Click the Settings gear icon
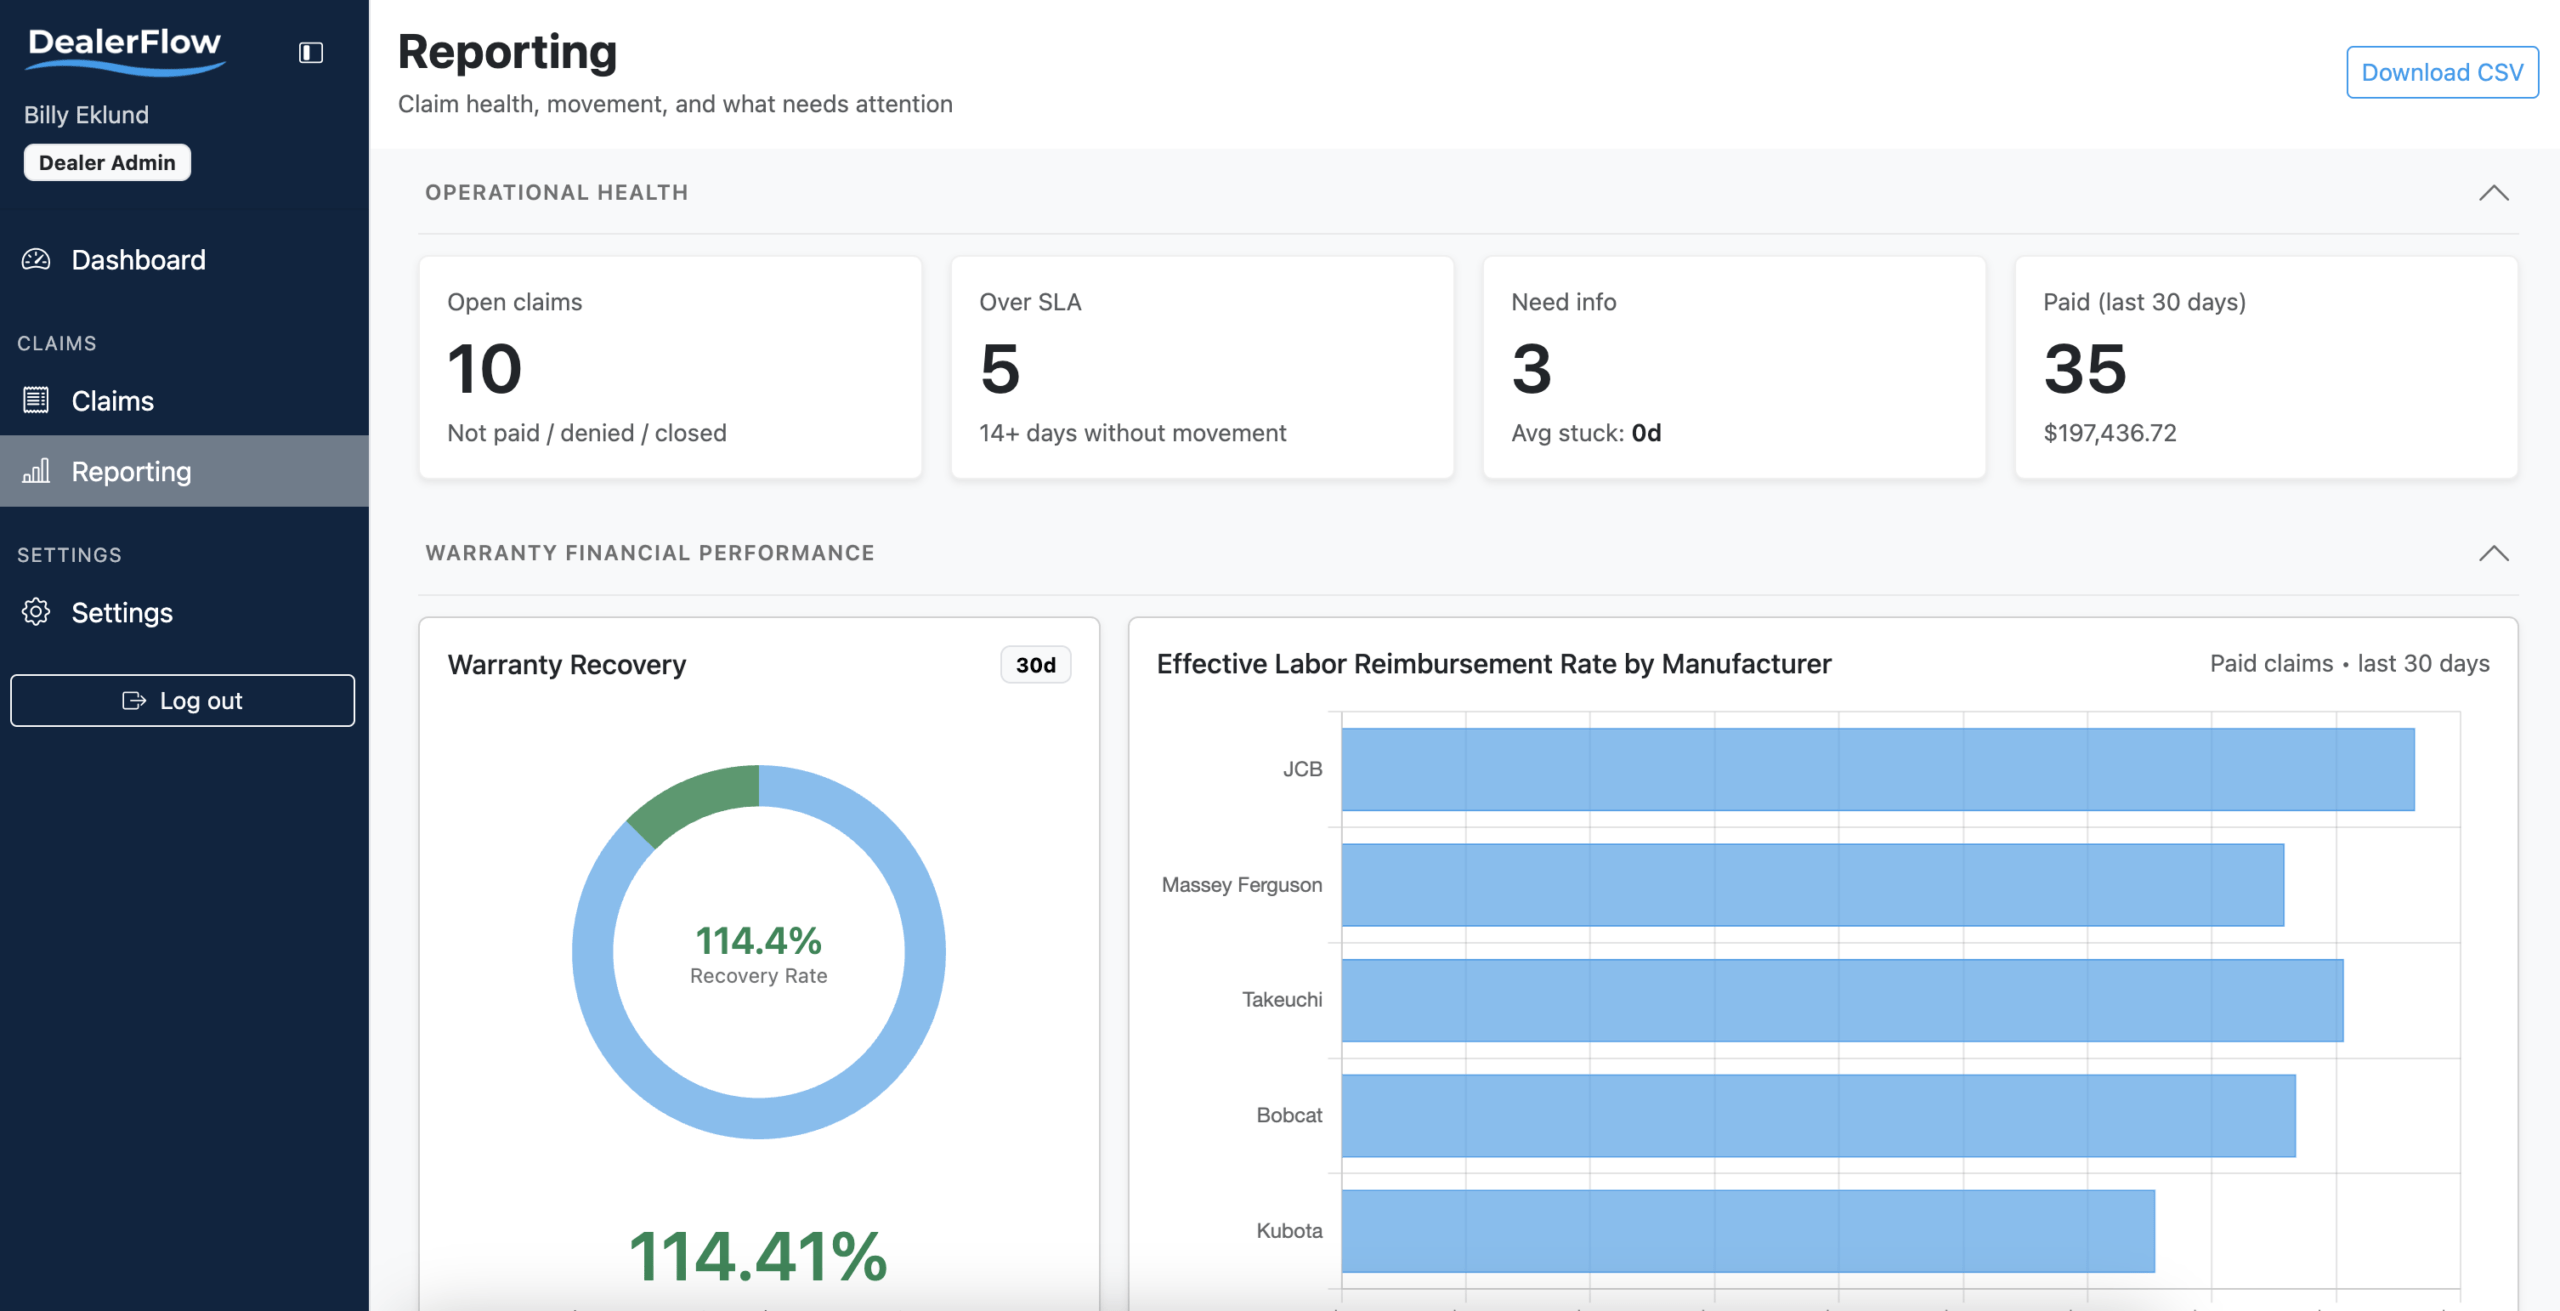 (36, 612)
